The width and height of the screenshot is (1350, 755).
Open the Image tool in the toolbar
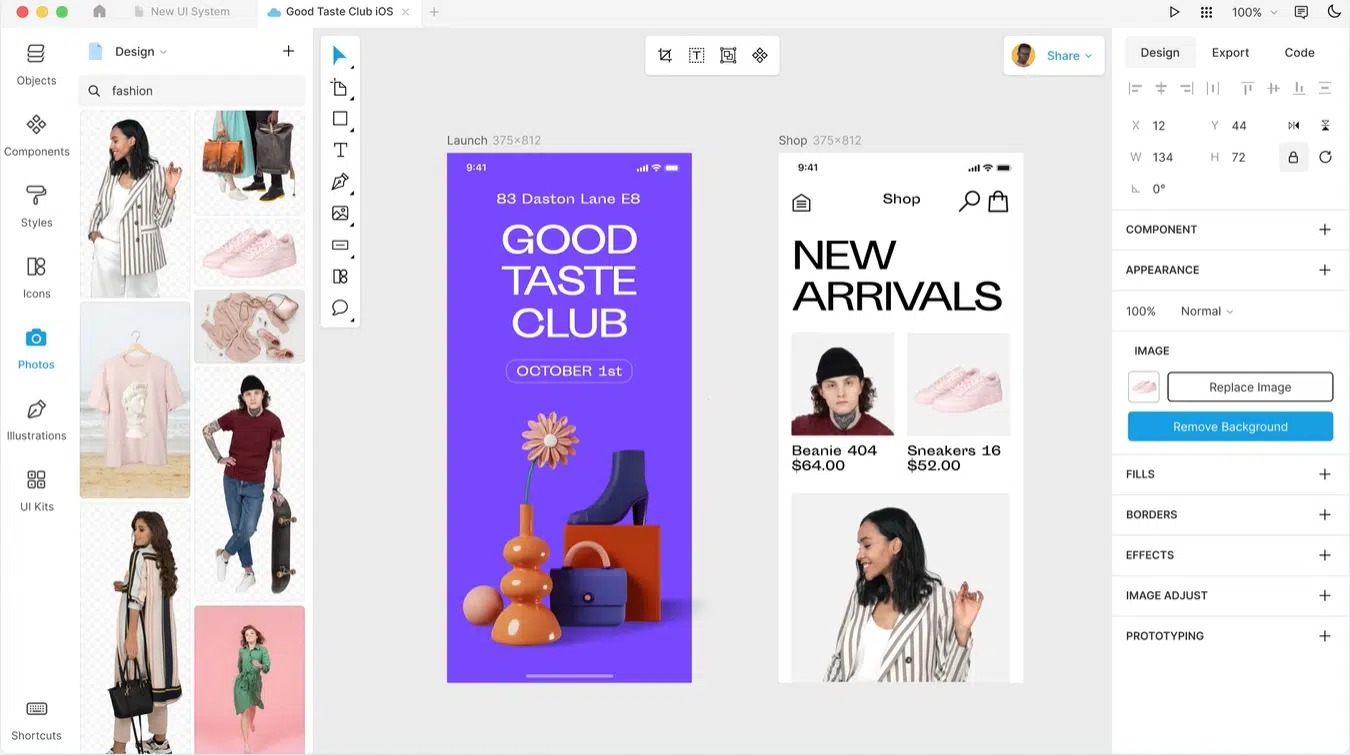pos(340,213)
